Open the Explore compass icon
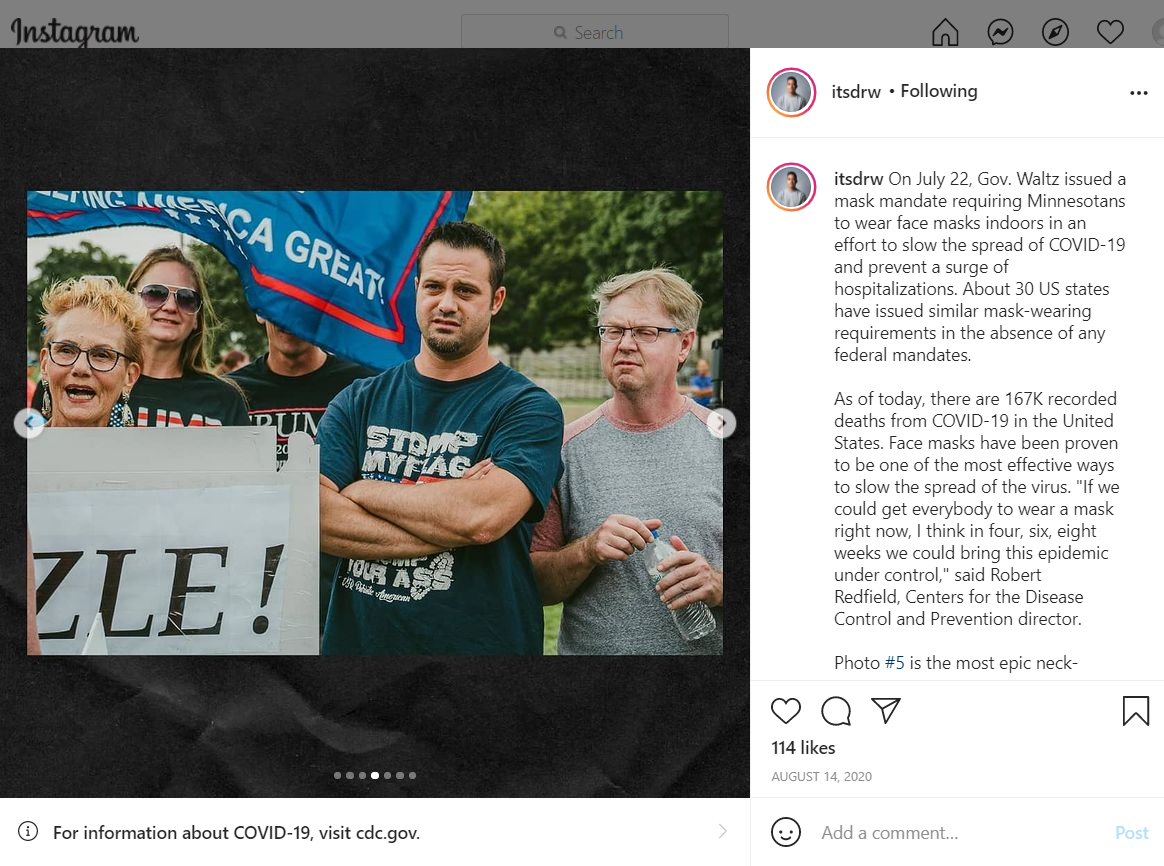The height and width of the screenshot is (866, 1164). tap(1055, 32)
